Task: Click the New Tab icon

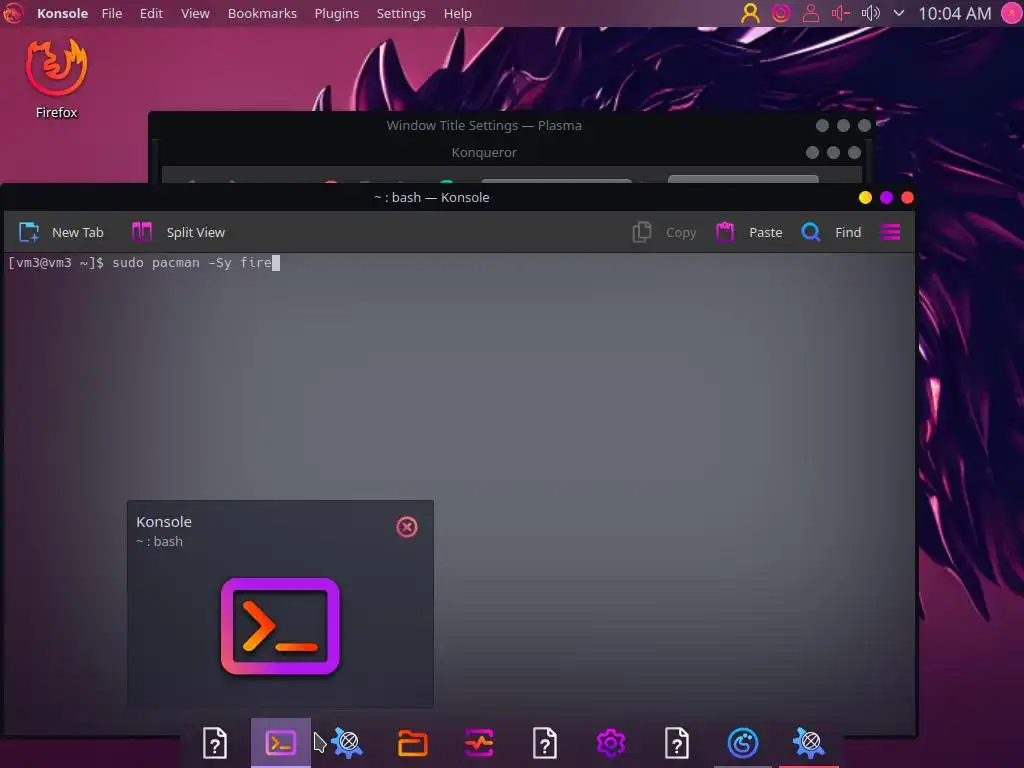Action: [x=29, y=232]
